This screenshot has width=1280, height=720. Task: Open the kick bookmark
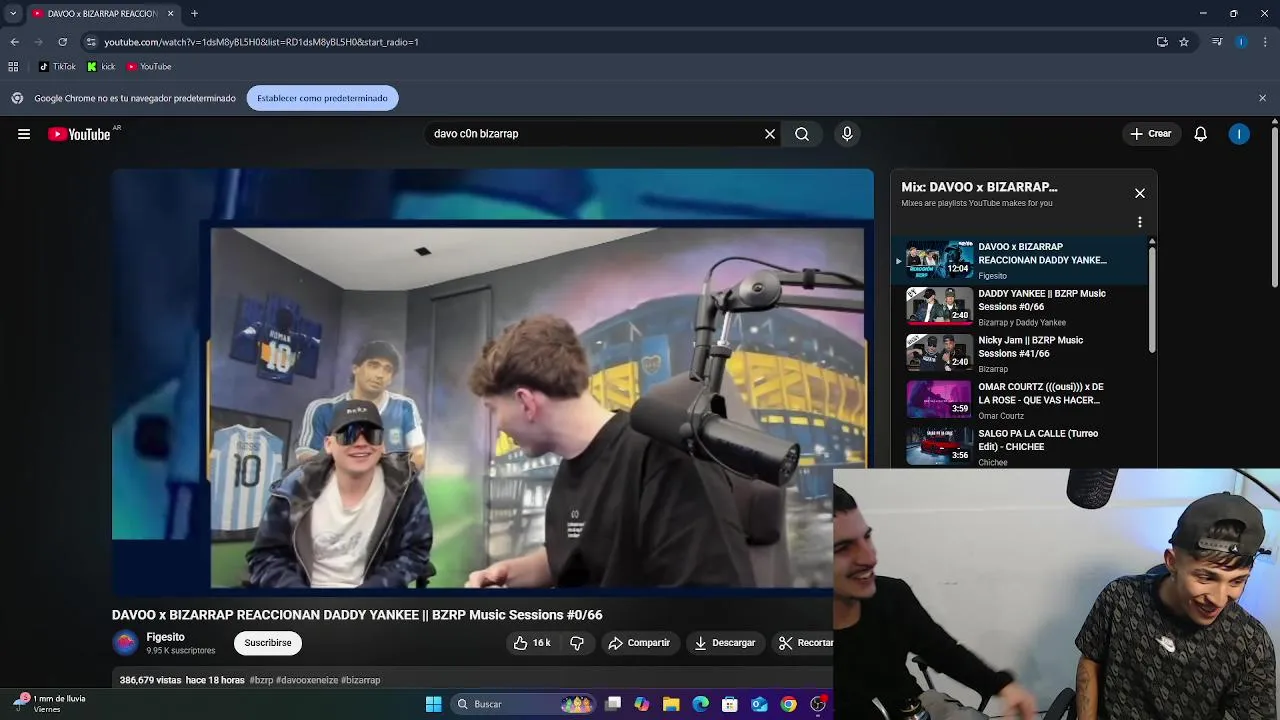[101, 67]
